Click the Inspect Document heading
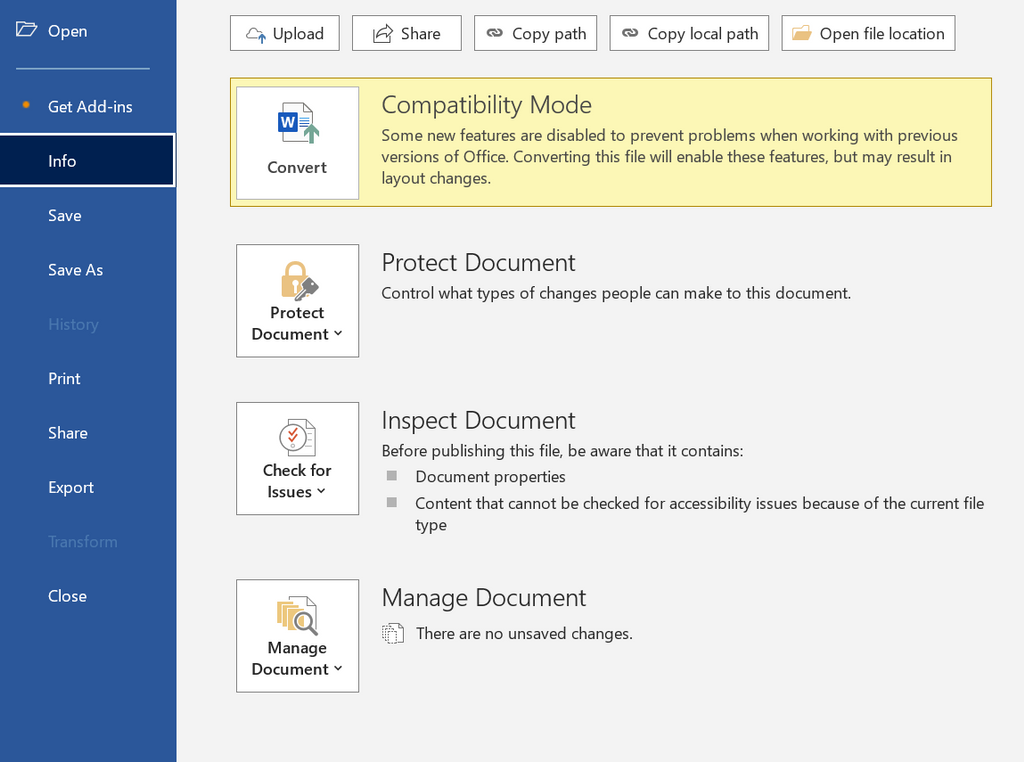Image resolution: width=1024 pixels, height=762 pixels. (x=478, y=421)
